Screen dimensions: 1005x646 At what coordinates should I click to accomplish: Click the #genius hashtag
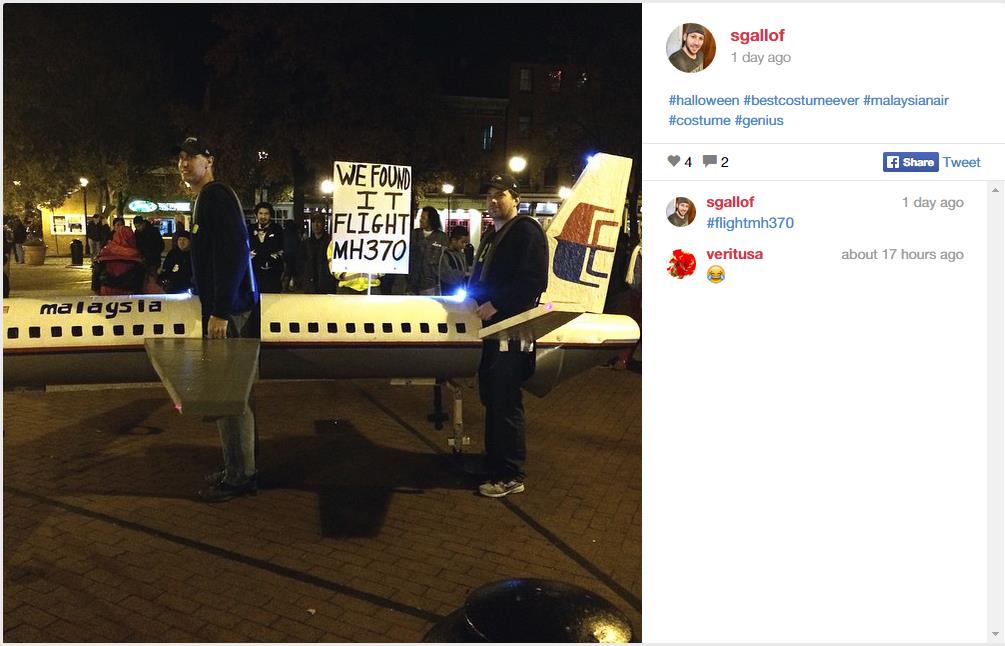(759, 120)
